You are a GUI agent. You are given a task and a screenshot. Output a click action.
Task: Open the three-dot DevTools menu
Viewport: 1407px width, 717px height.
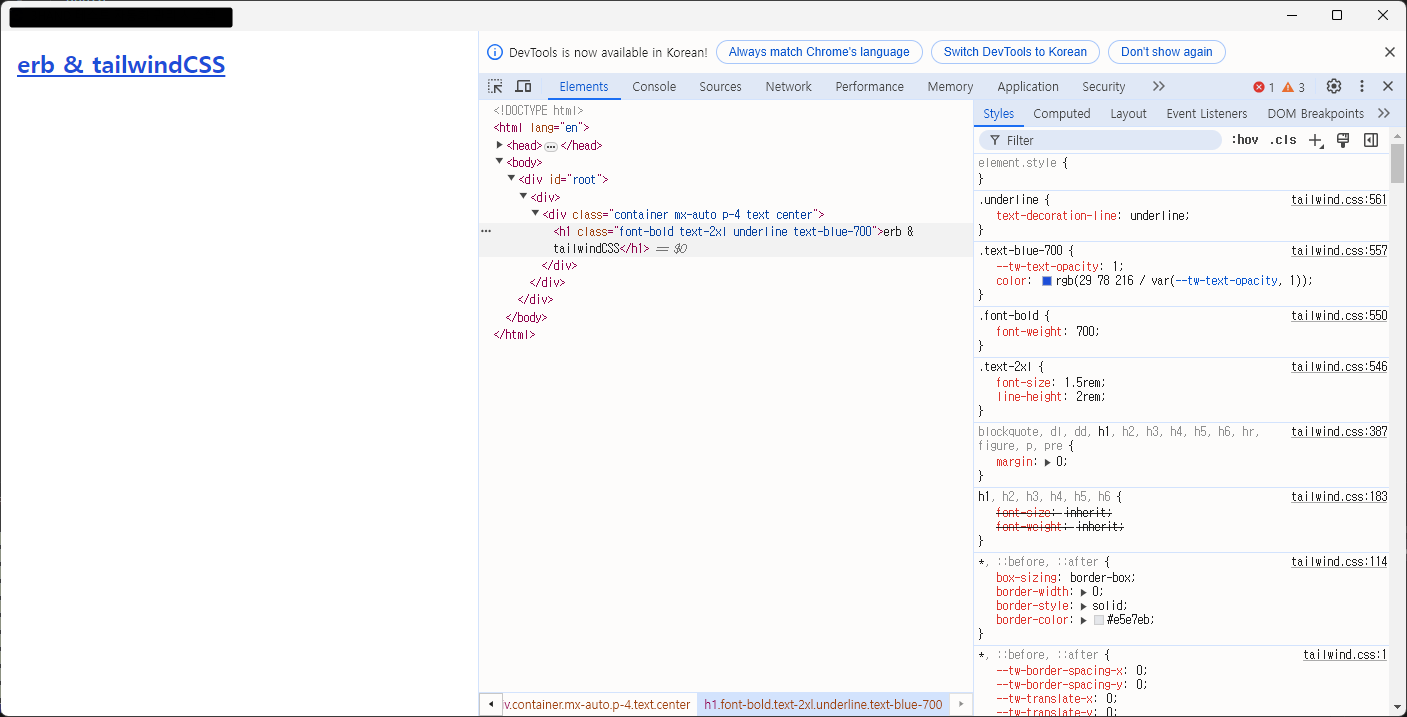pyautogui.click(x=1361, y=86)
